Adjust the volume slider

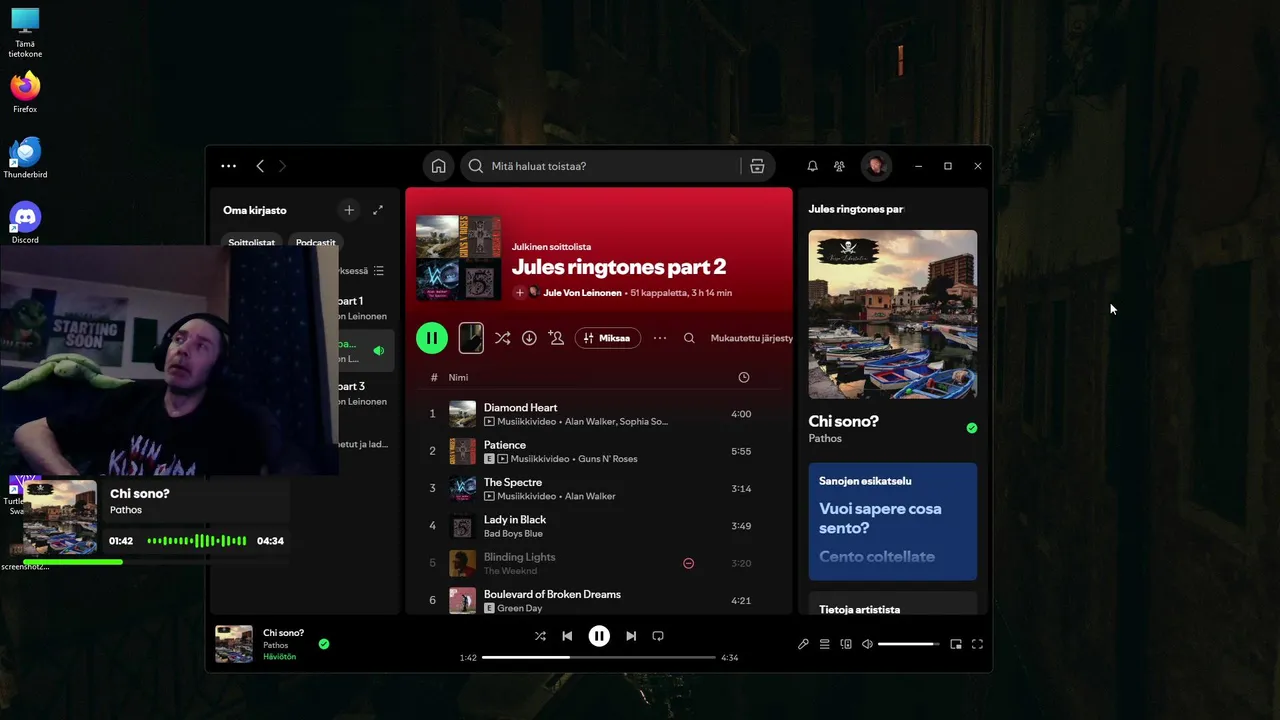[909, 644]
